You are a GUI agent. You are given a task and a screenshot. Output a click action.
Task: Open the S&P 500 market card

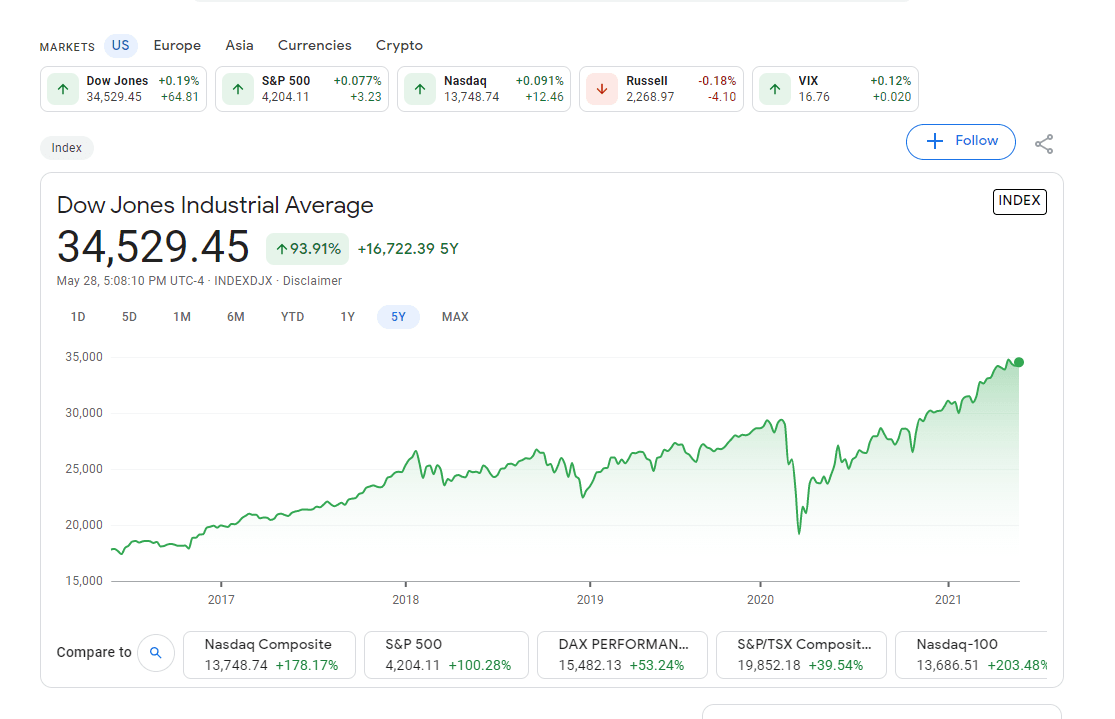point(302,89)
